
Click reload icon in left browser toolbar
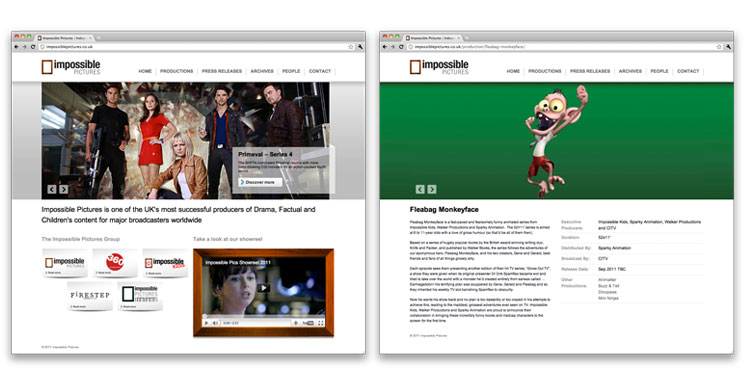point(33,47)
